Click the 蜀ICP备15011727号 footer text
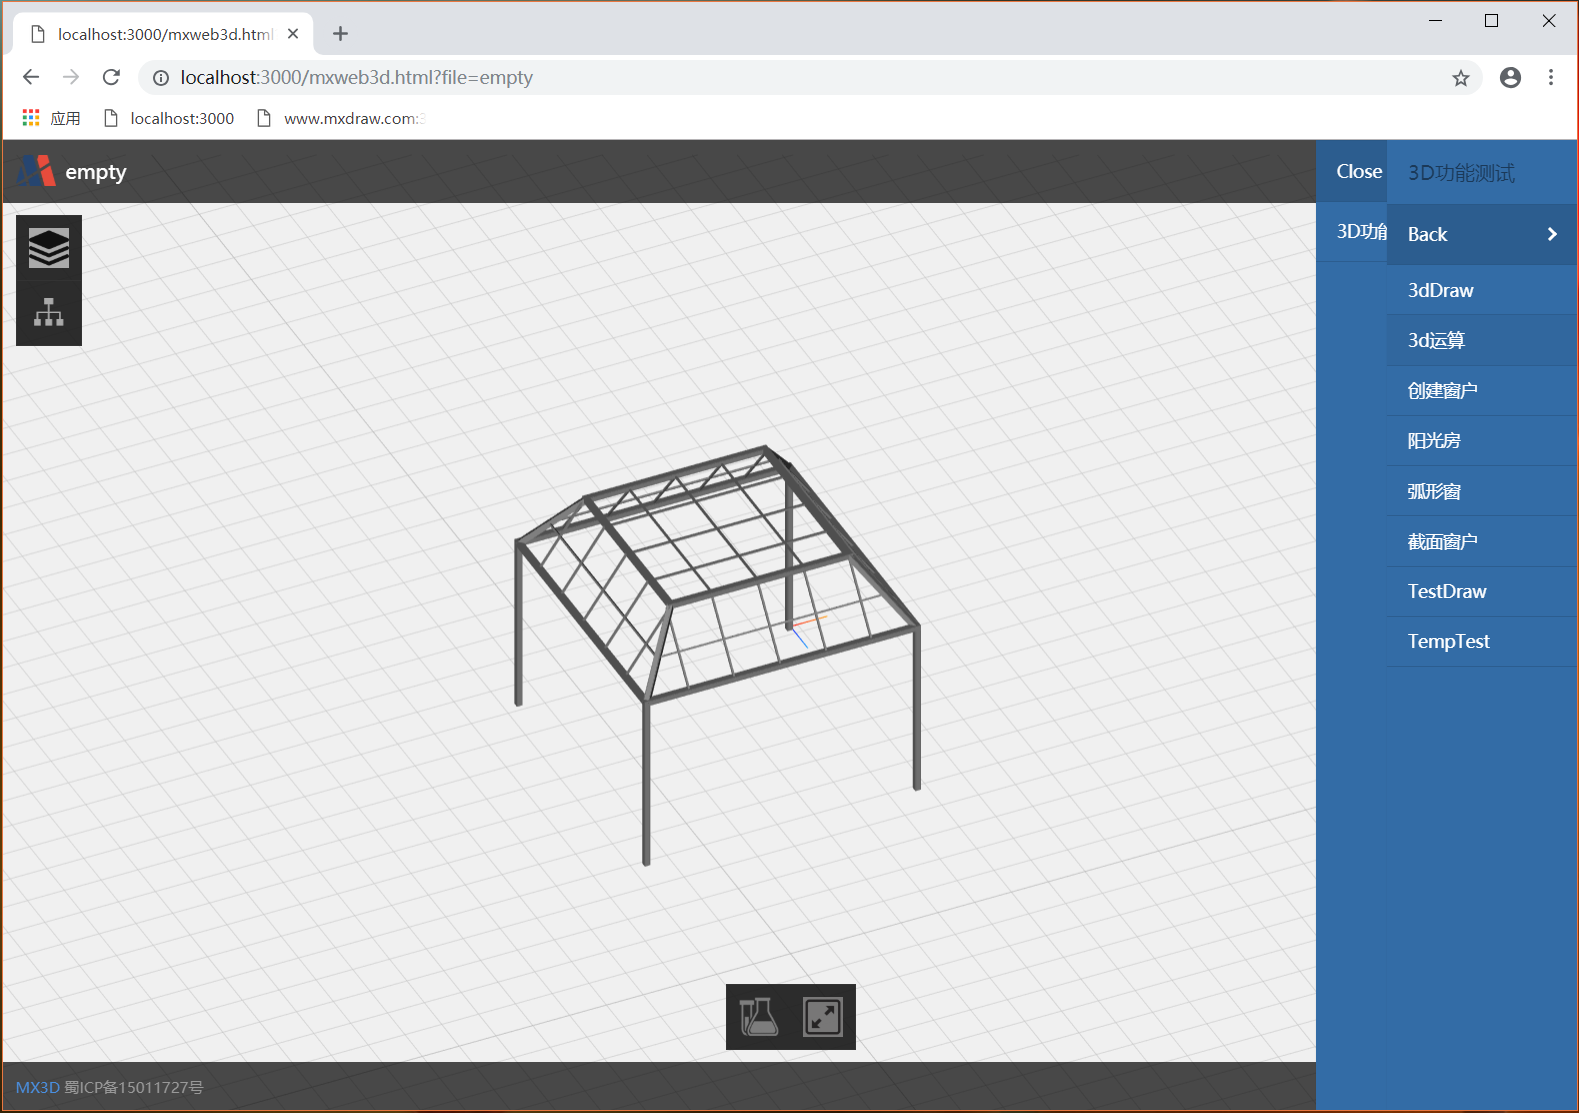 pos(134,1087)
